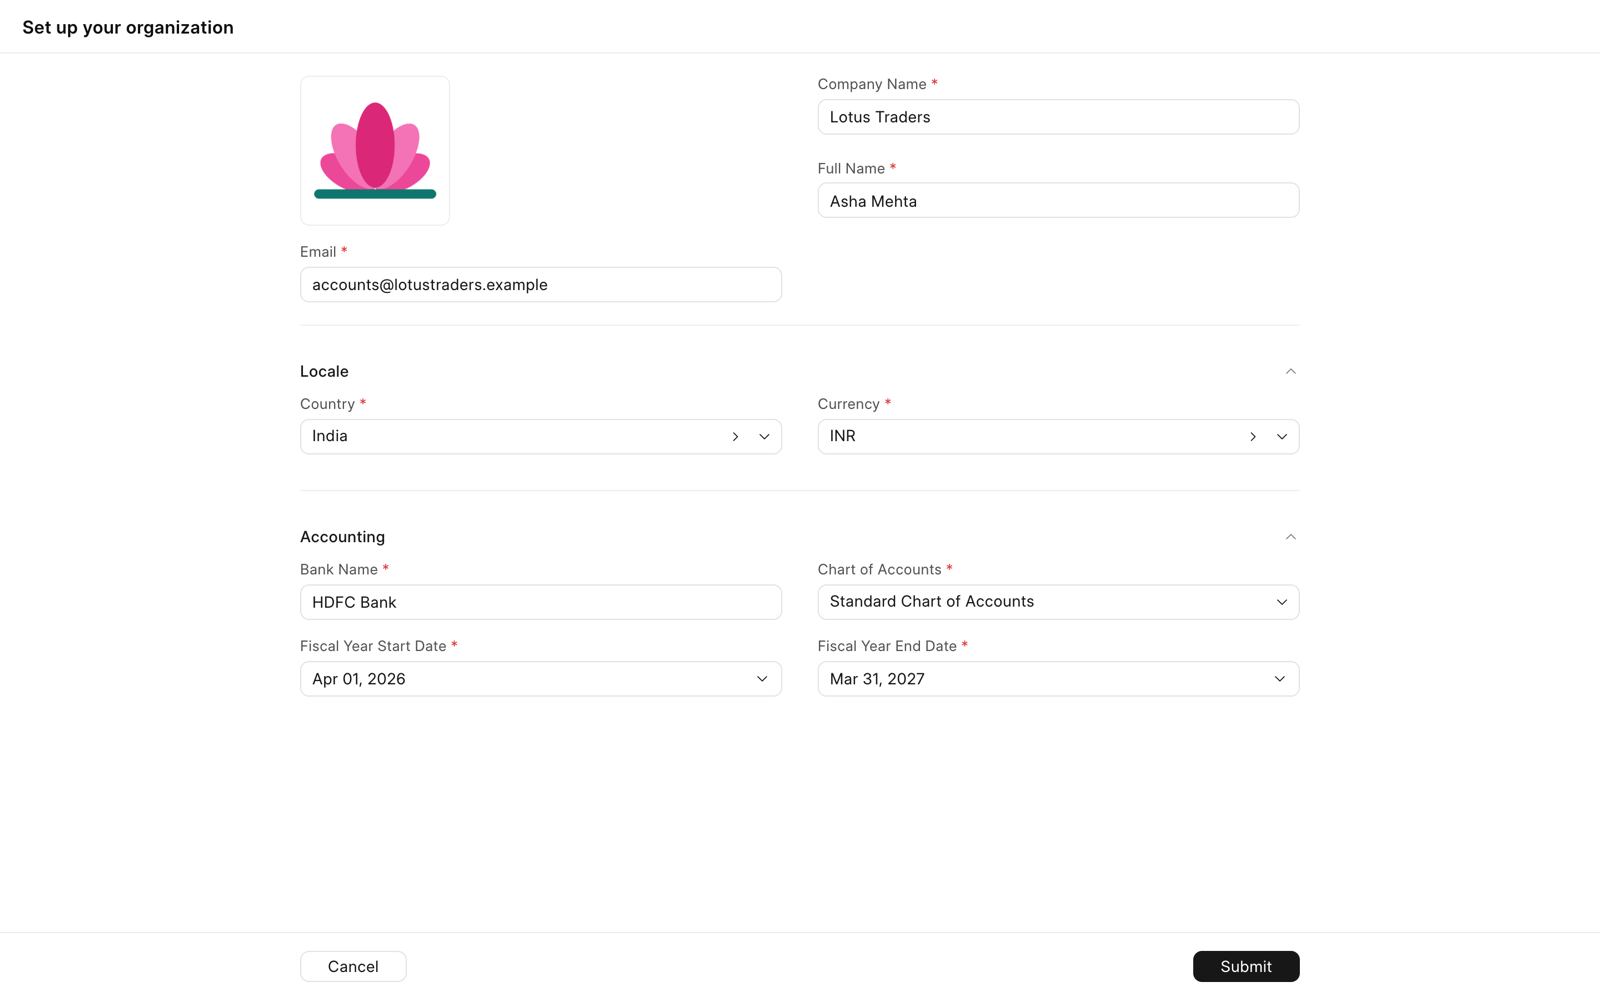Submit the organization setup form
This screenshot has height=1000, width=1600.
(x=1246, y=966)
